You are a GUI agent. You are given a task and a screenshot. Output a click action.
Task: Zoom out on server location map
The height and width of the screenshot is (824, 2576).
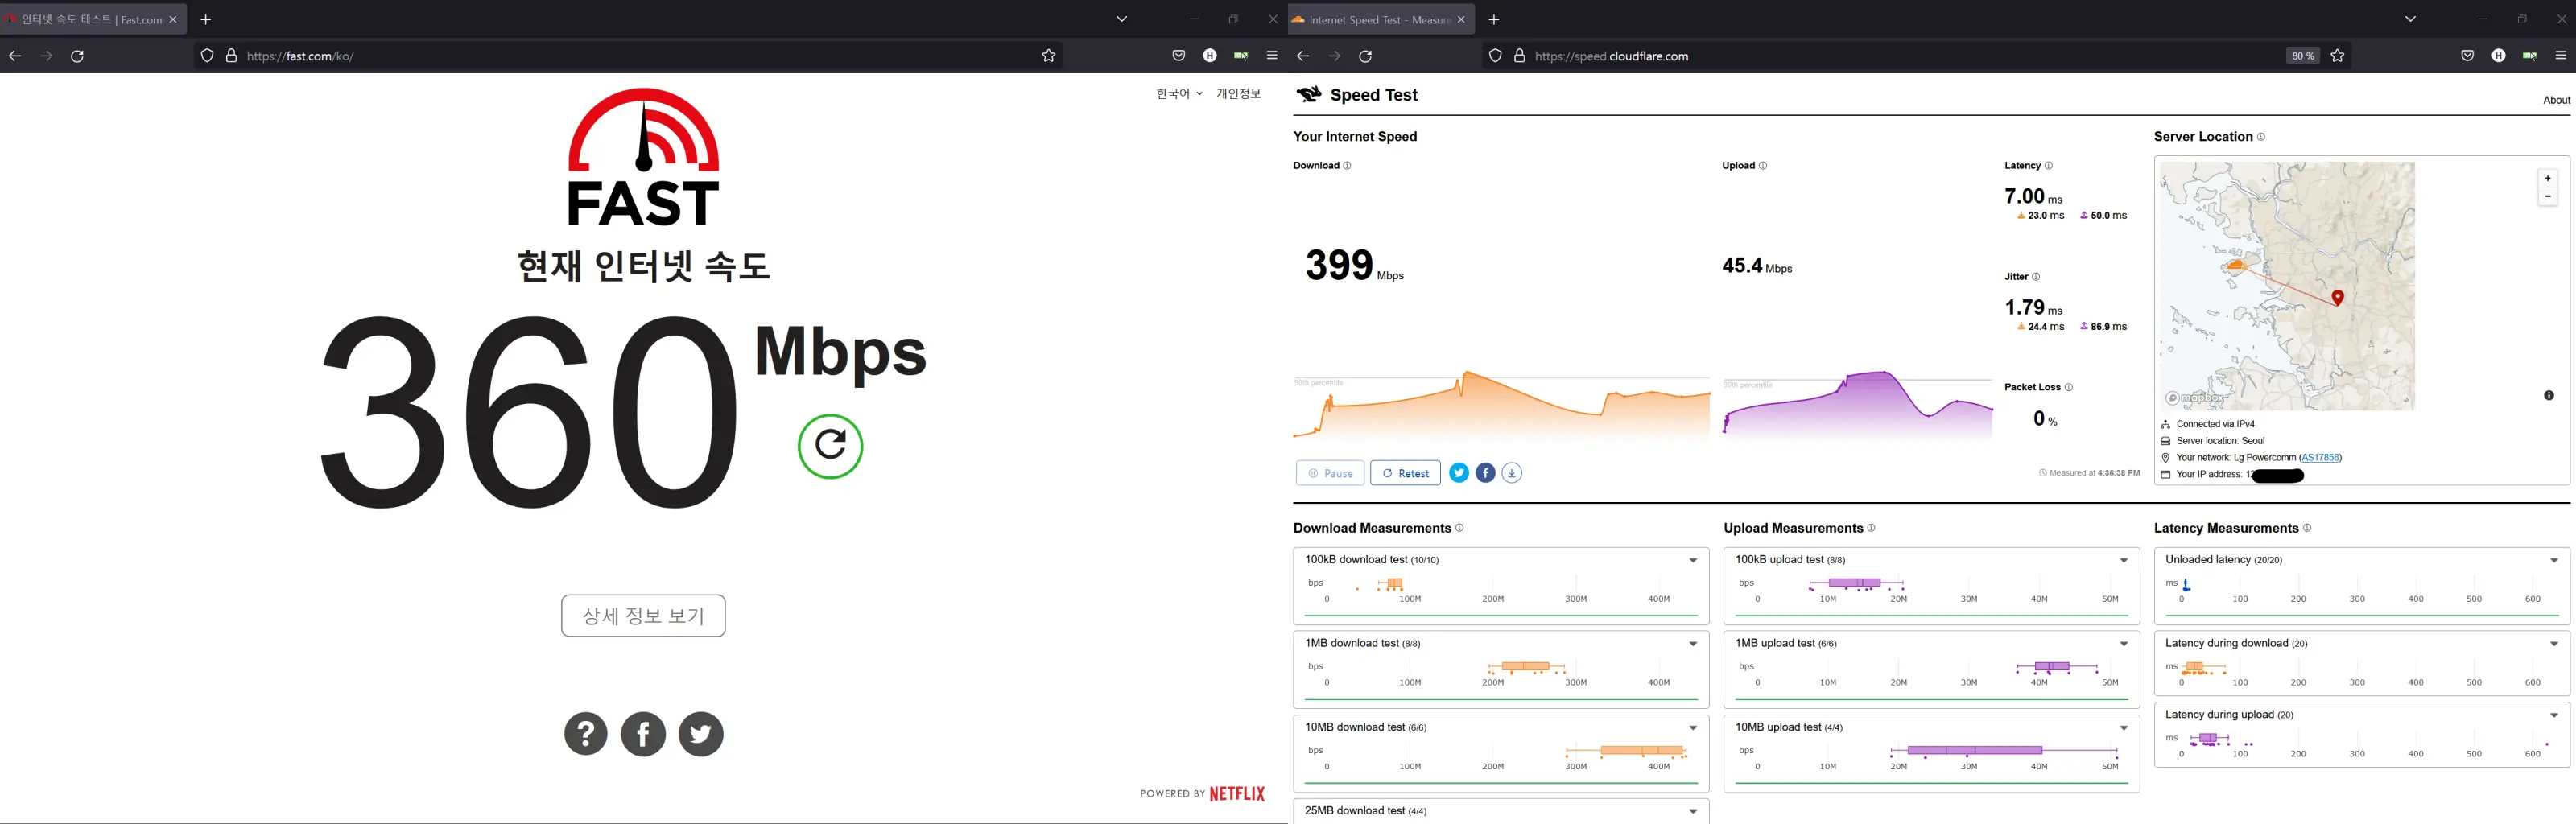(2548, 196)
